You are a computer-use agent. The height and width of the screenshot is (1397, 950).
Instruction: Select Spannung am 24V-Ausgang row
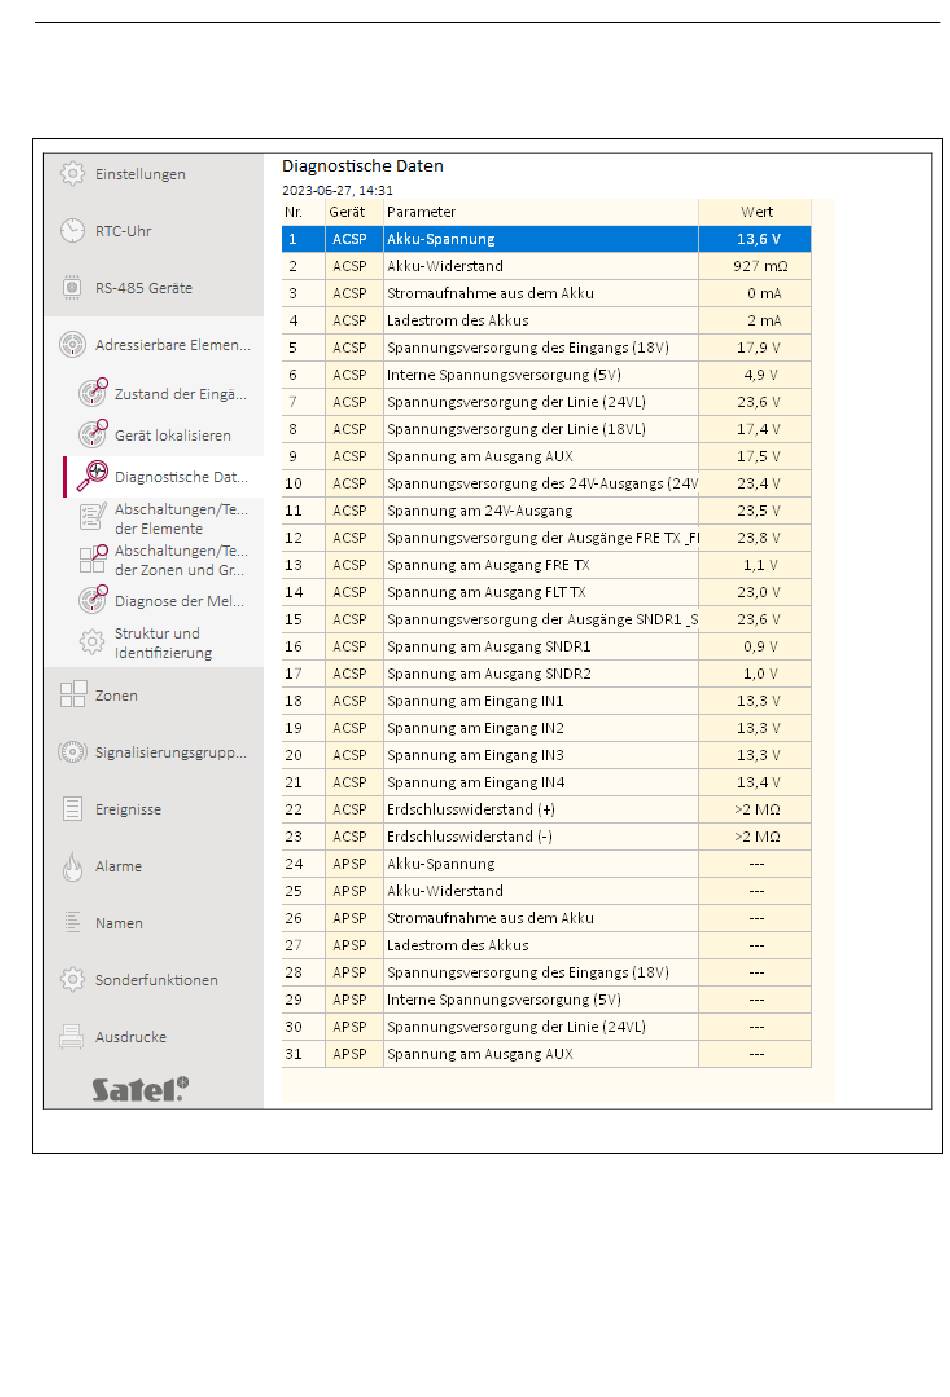pos(546,511)
